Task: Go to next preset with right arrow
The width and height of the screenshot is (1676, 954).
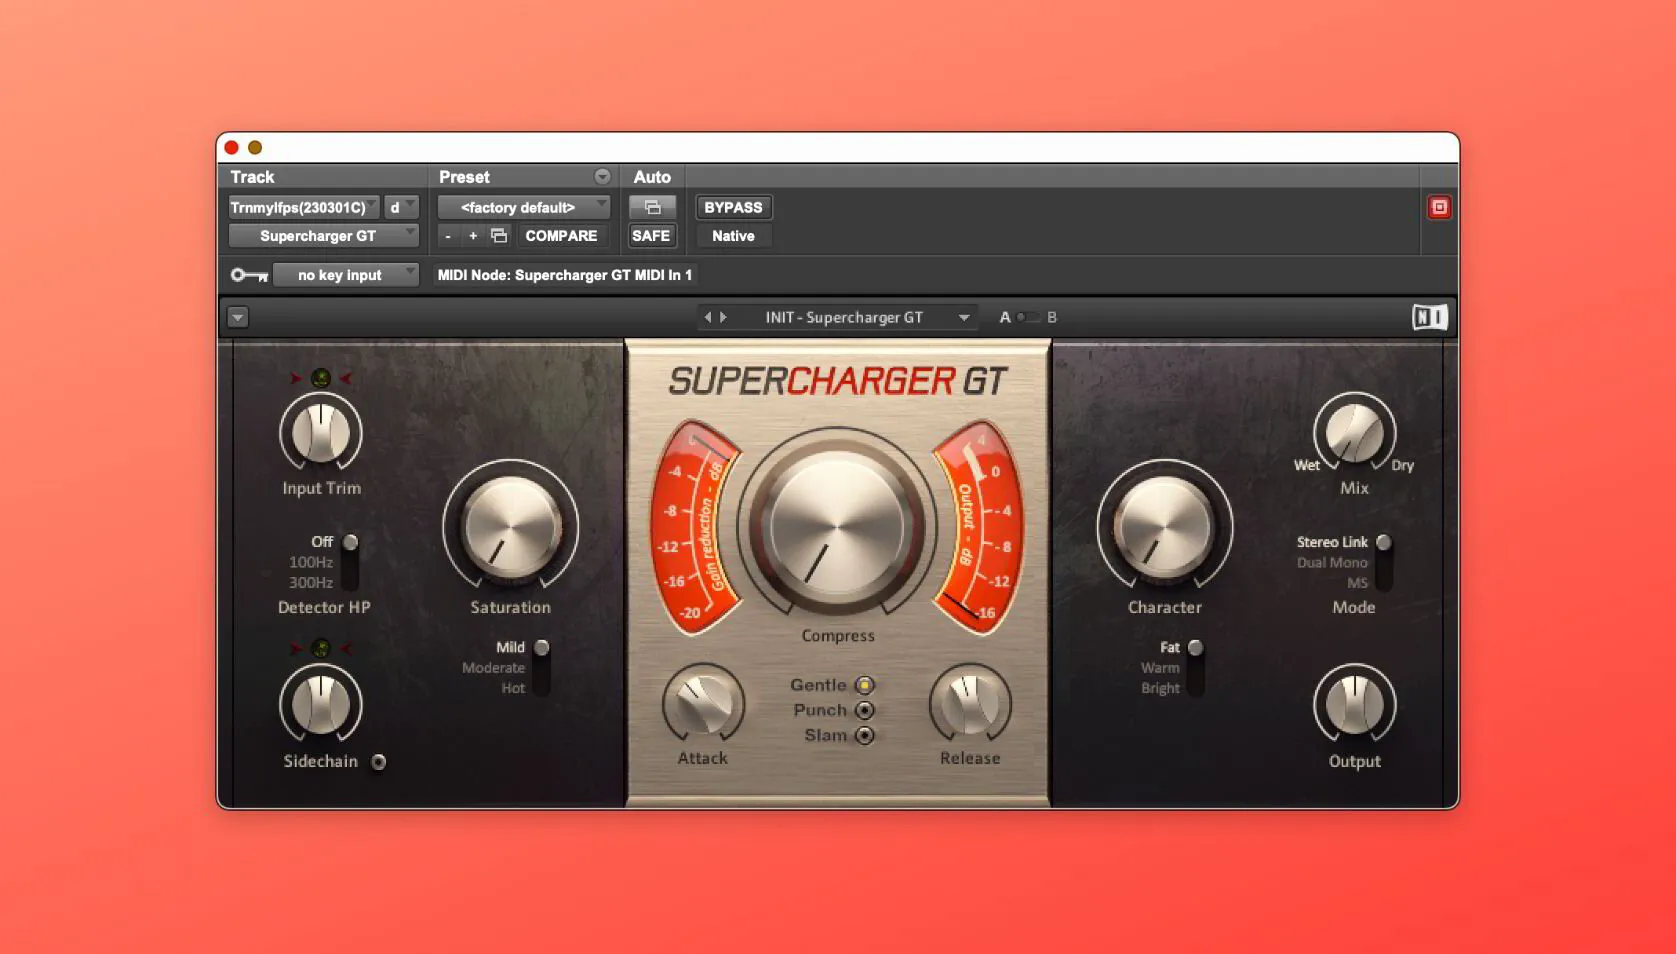Action: coord(721,317)
